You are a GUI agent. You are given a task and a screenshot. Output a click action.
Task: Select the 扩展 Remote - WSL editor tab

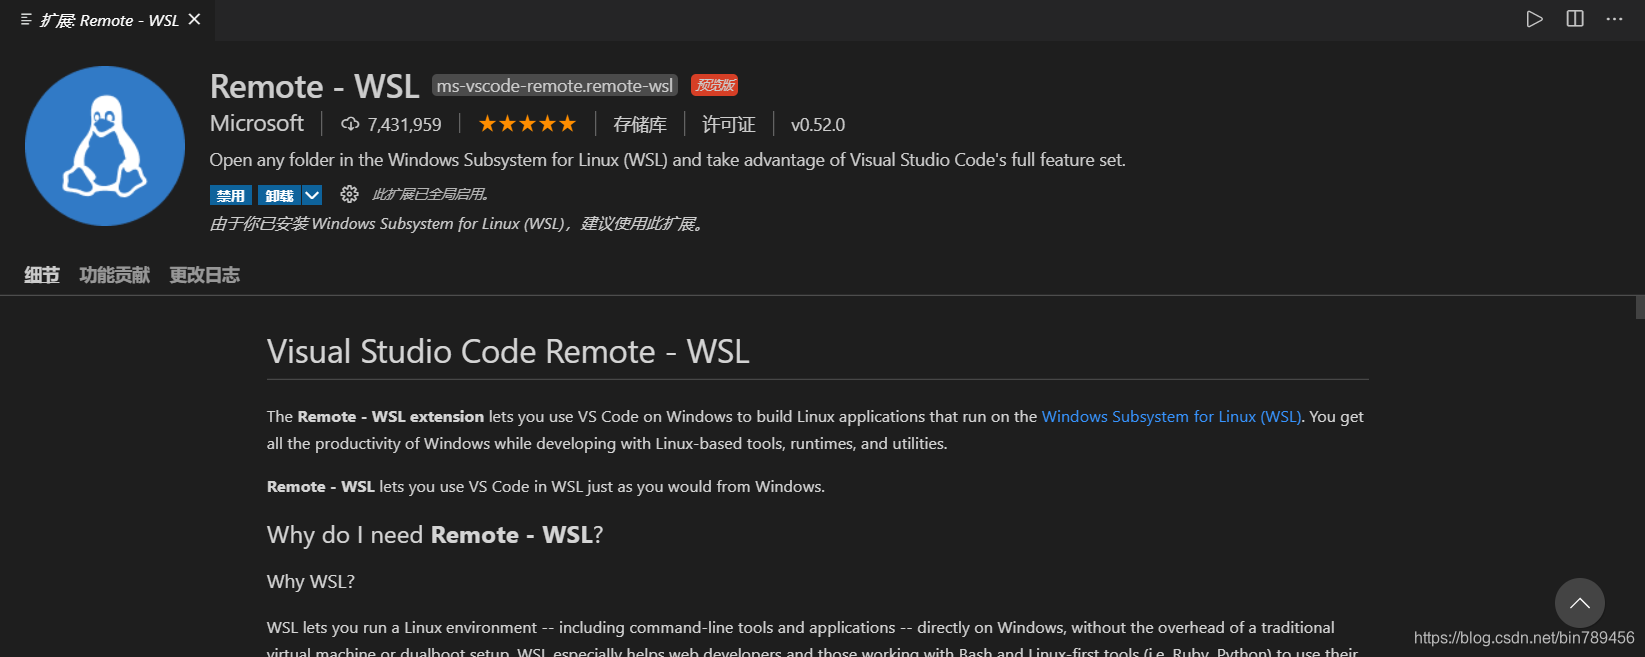[x=108, y=20]
